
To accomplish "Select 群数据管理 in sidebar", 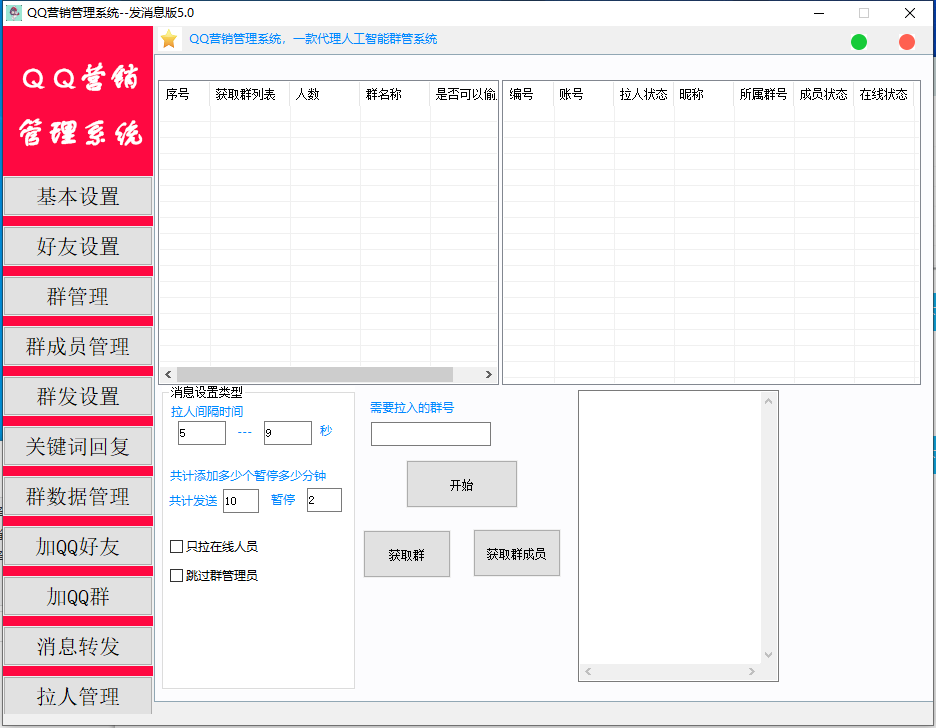I will [x=78, y=496].
